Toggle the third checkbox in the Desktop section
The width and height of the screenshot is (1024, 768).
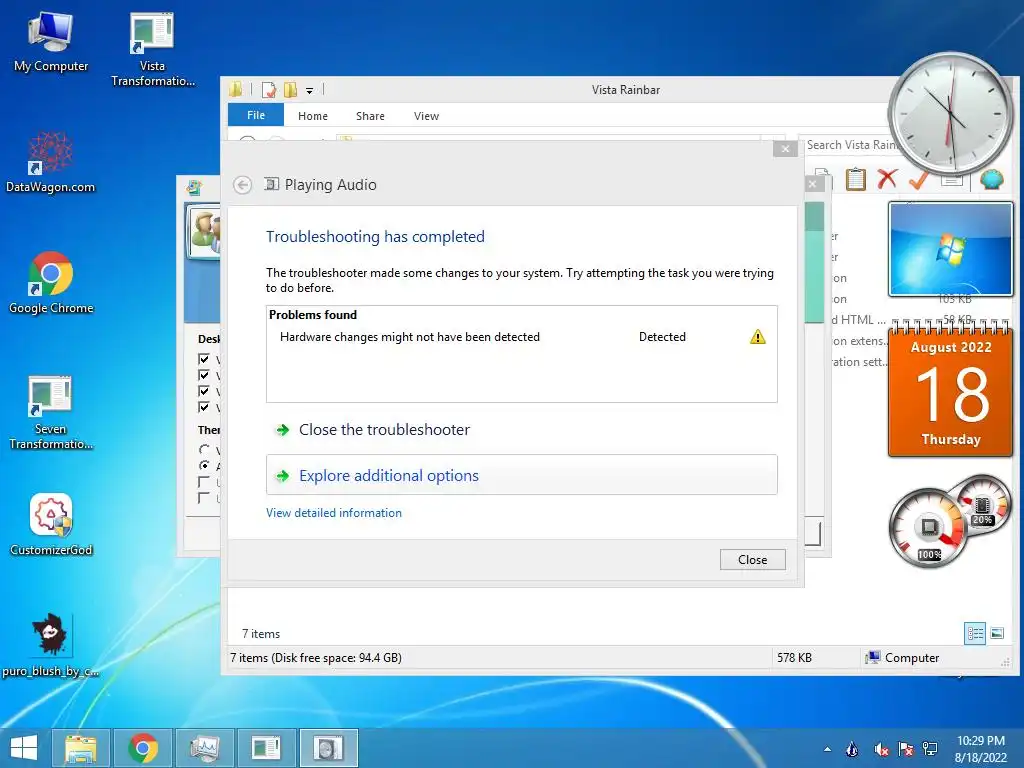click(204, 391)
